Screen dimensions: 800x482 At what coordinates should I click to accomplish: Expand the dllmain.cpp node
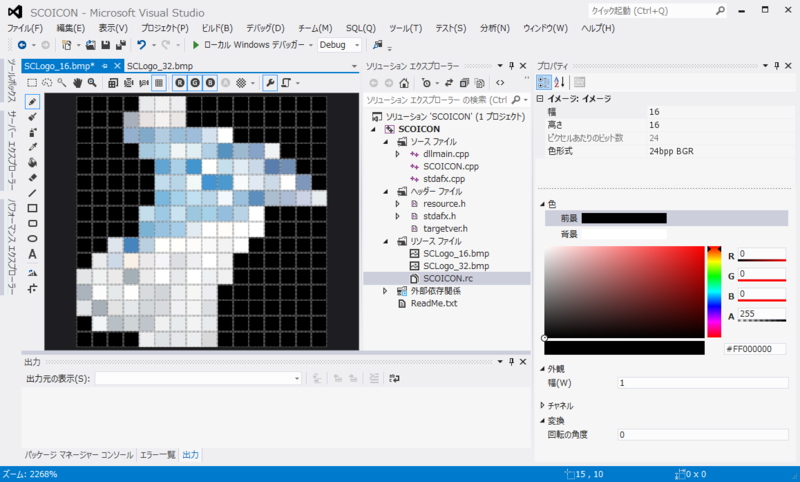[397, 154]
